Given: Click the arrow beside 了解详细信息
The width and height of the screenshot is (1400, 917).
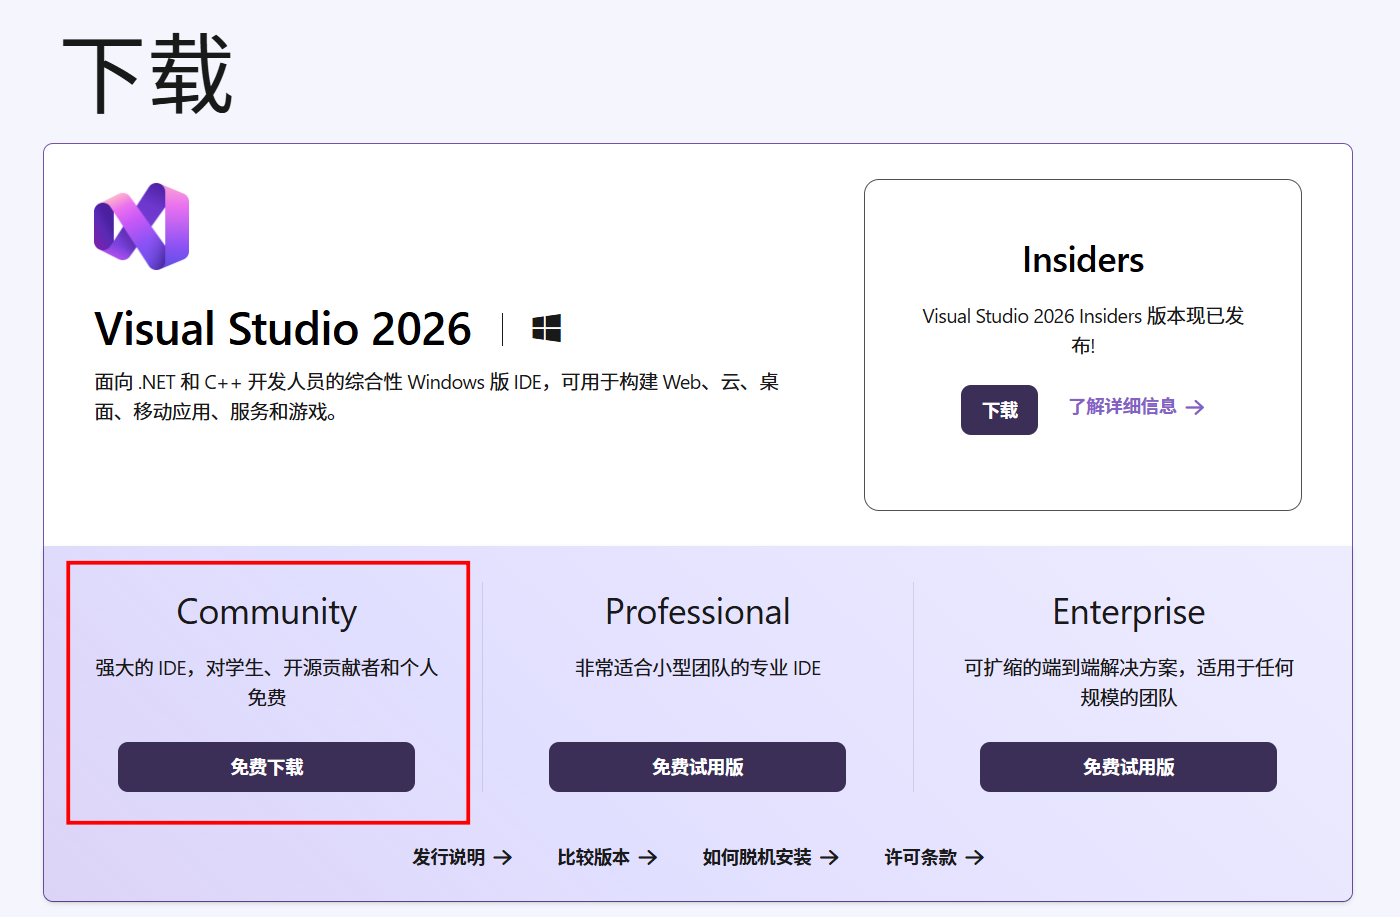Looking at the screenshot, I should click(x=1195, y=407).
